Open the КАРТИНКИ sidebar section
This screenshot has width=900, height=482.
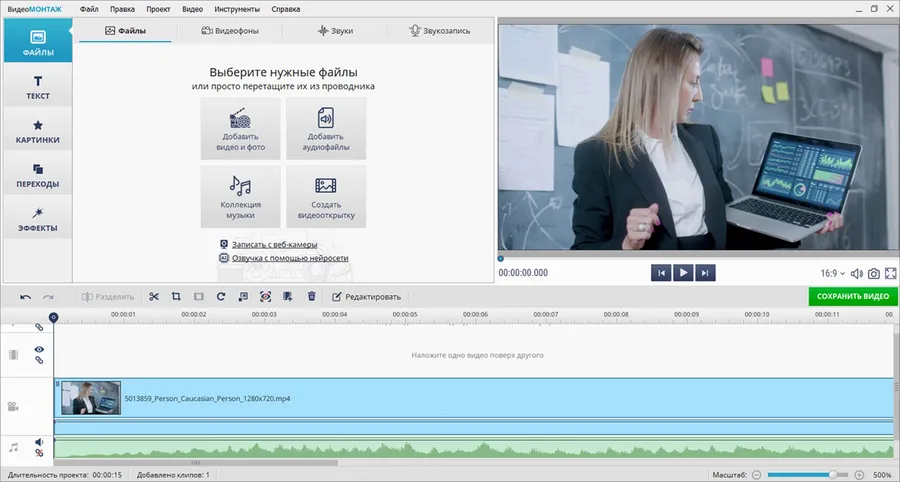point(38,131)
